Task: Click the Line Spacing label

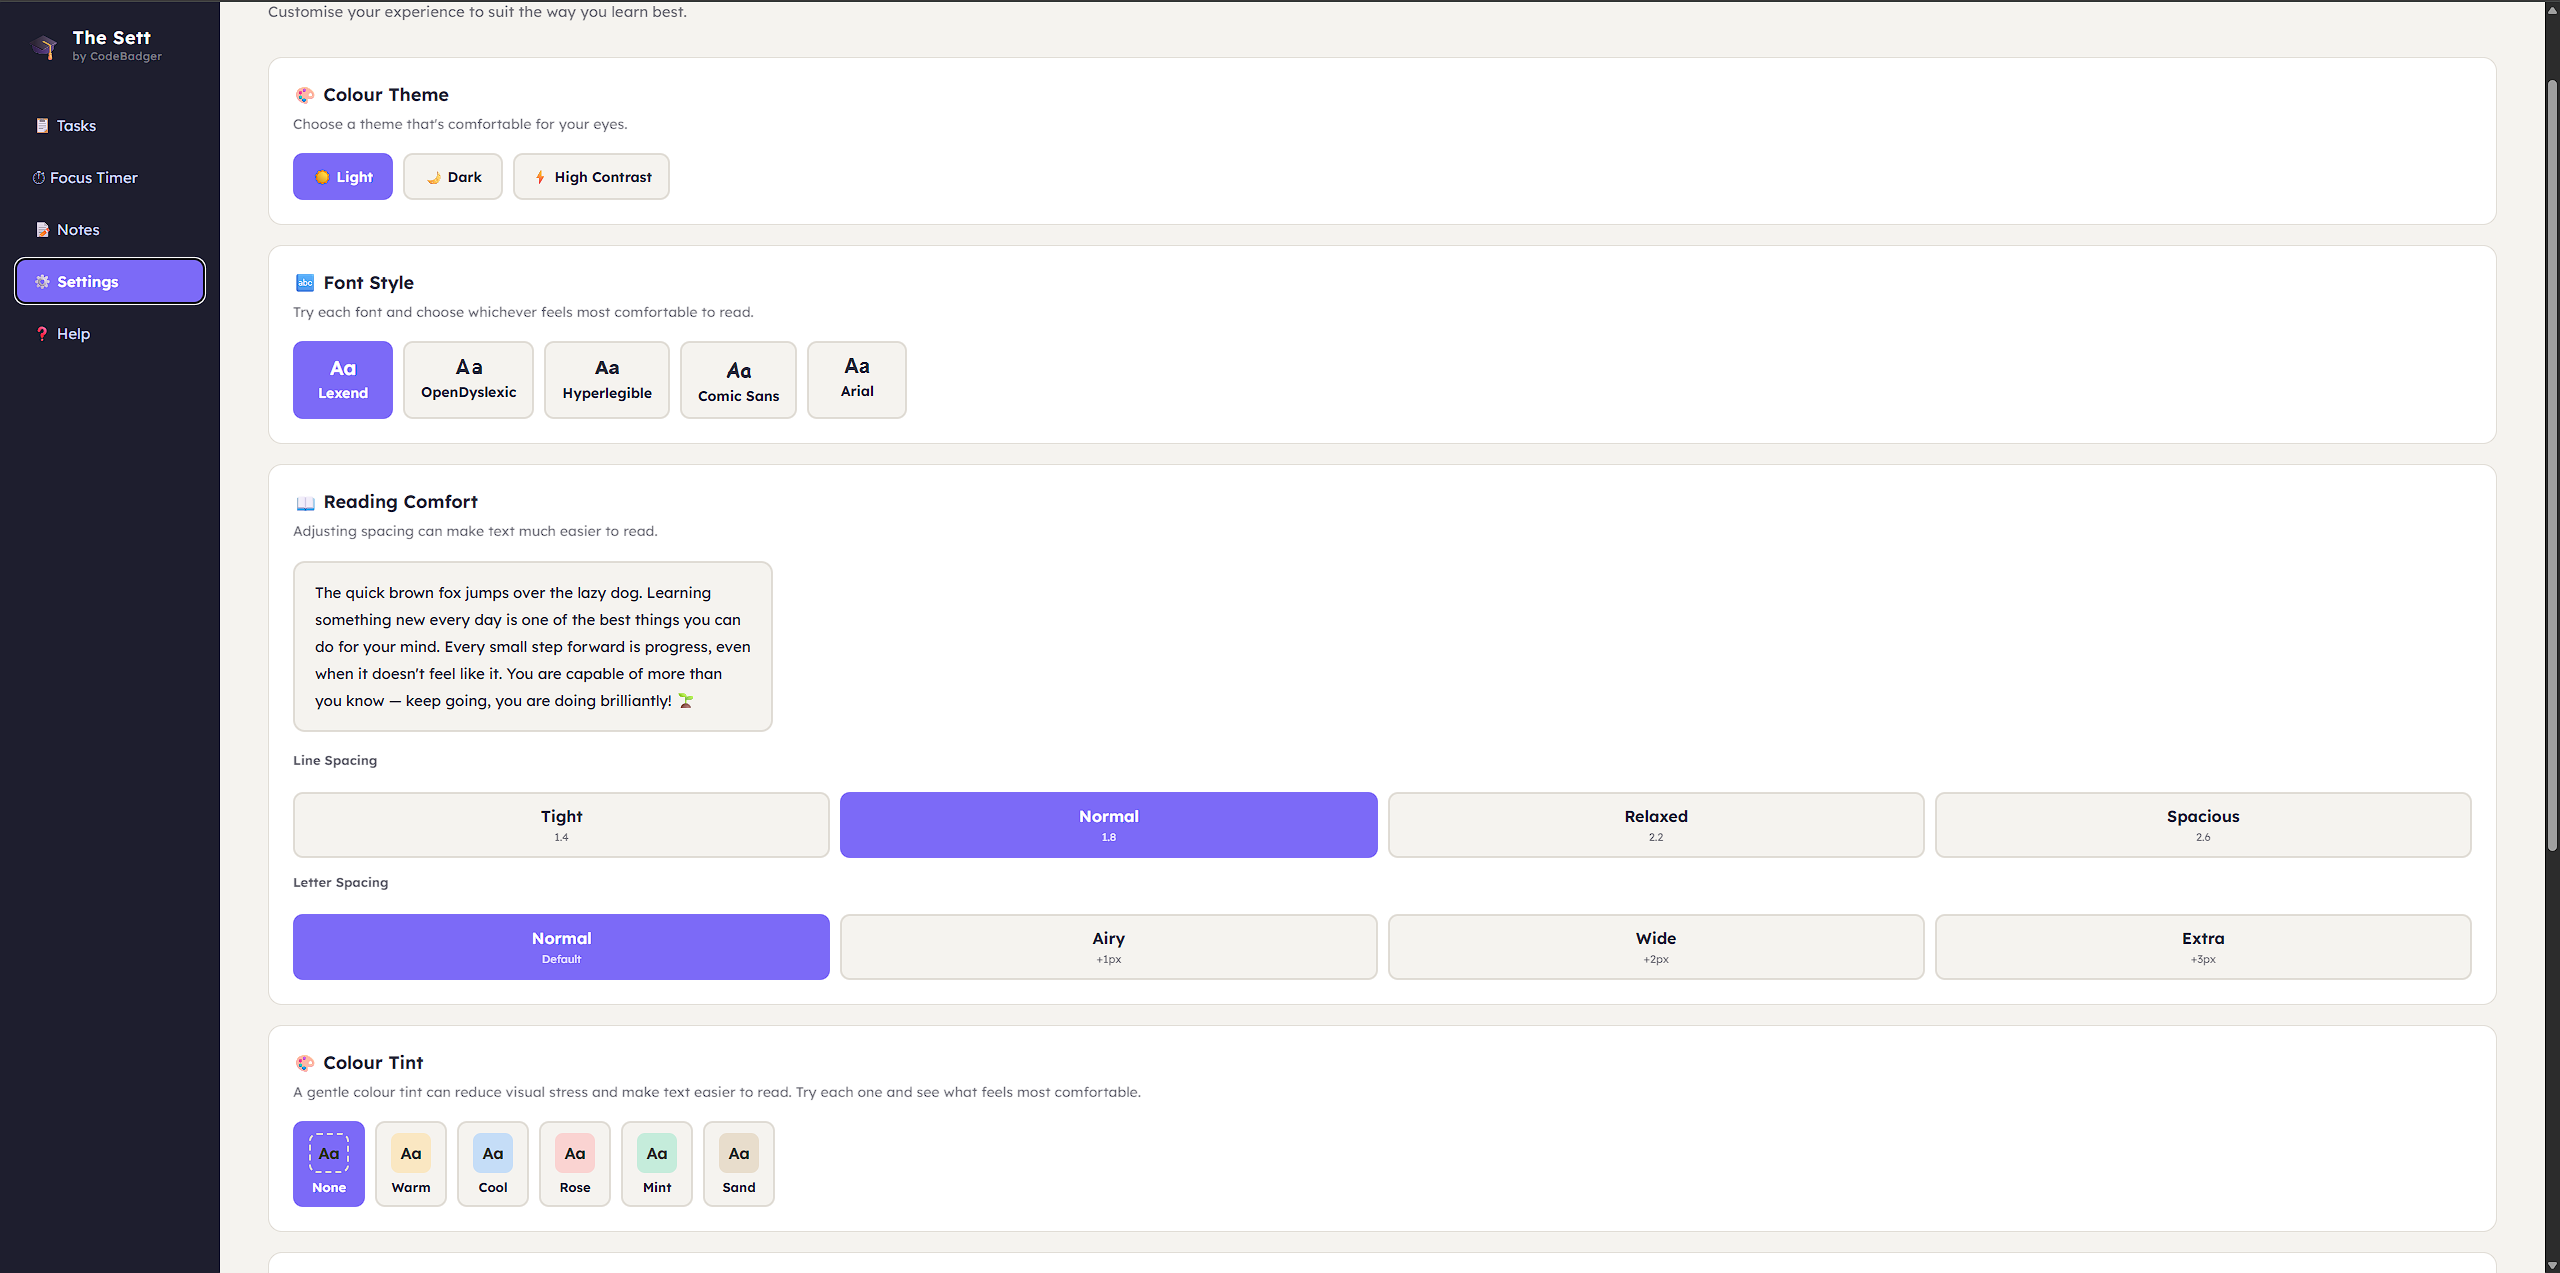Action: 335,761
